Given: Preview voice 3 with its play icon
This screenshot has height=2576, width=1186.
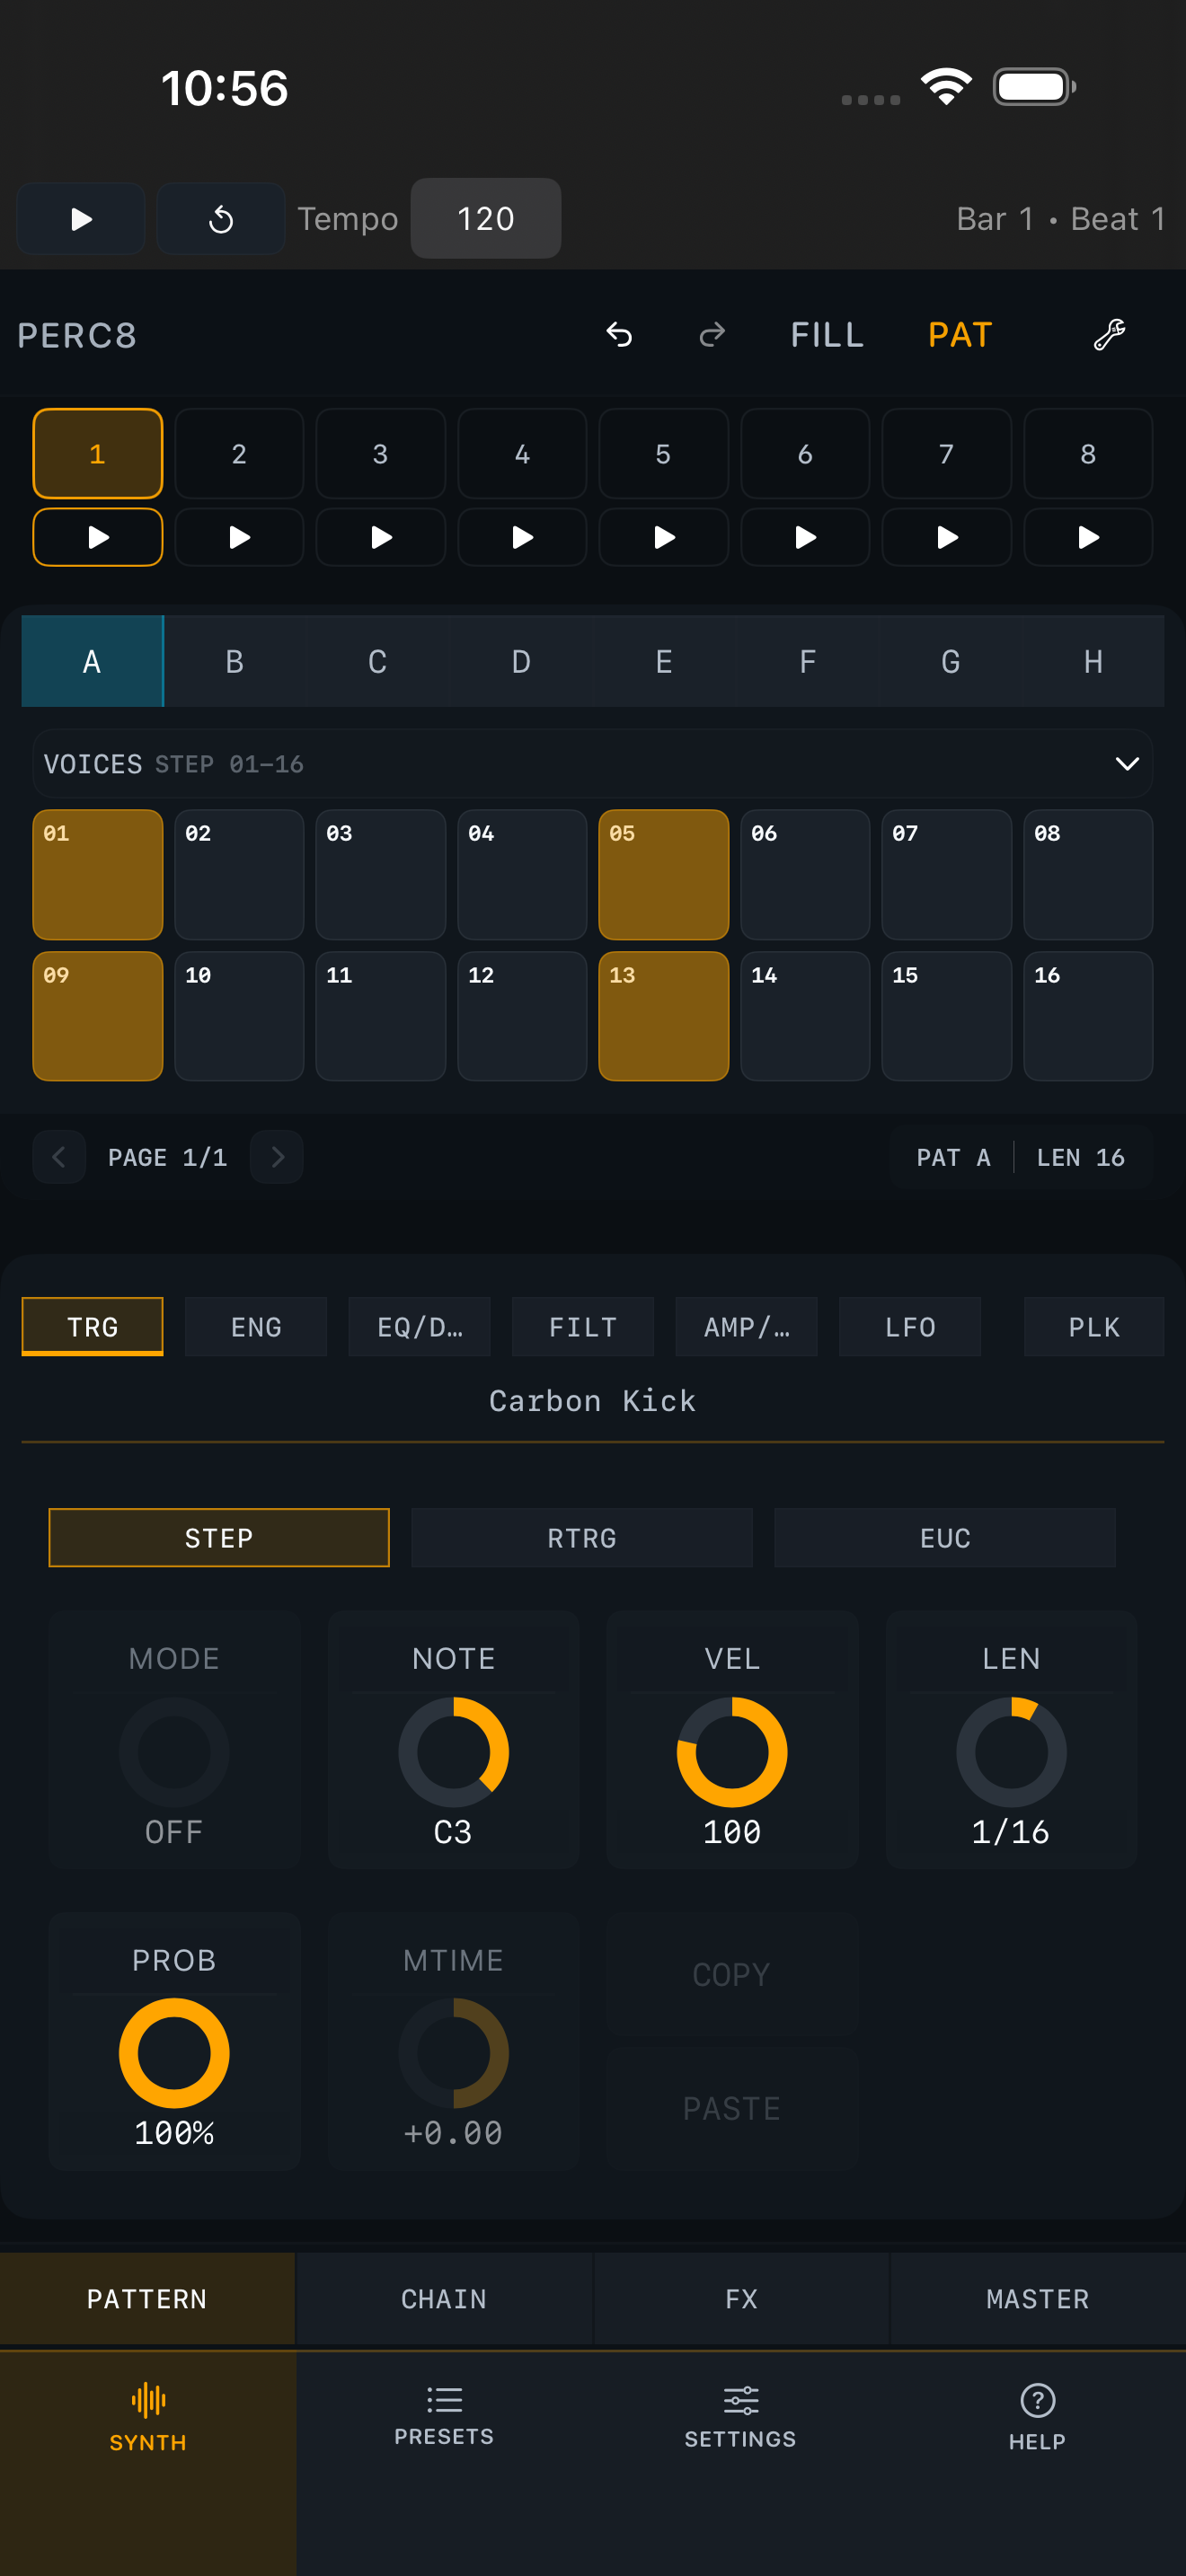Looking at the screenshot, I should pyautogui.click(x=381, y=538).
